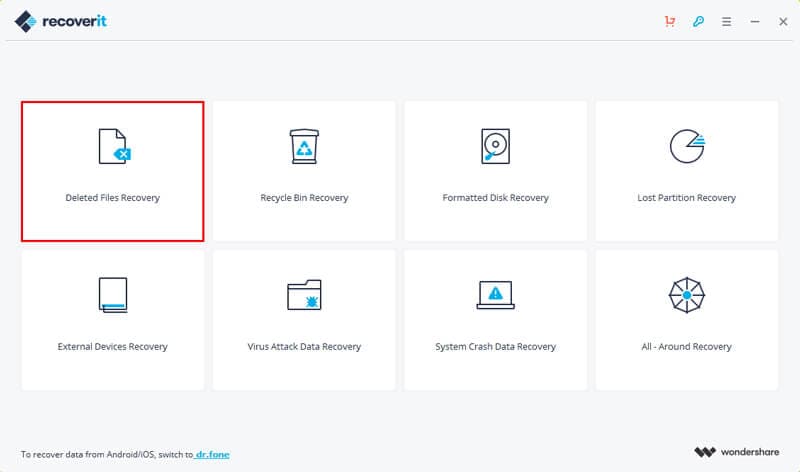This screenshot has height=472, width=800.
Task: Click the key registration icon
Action: coord(698,21)
